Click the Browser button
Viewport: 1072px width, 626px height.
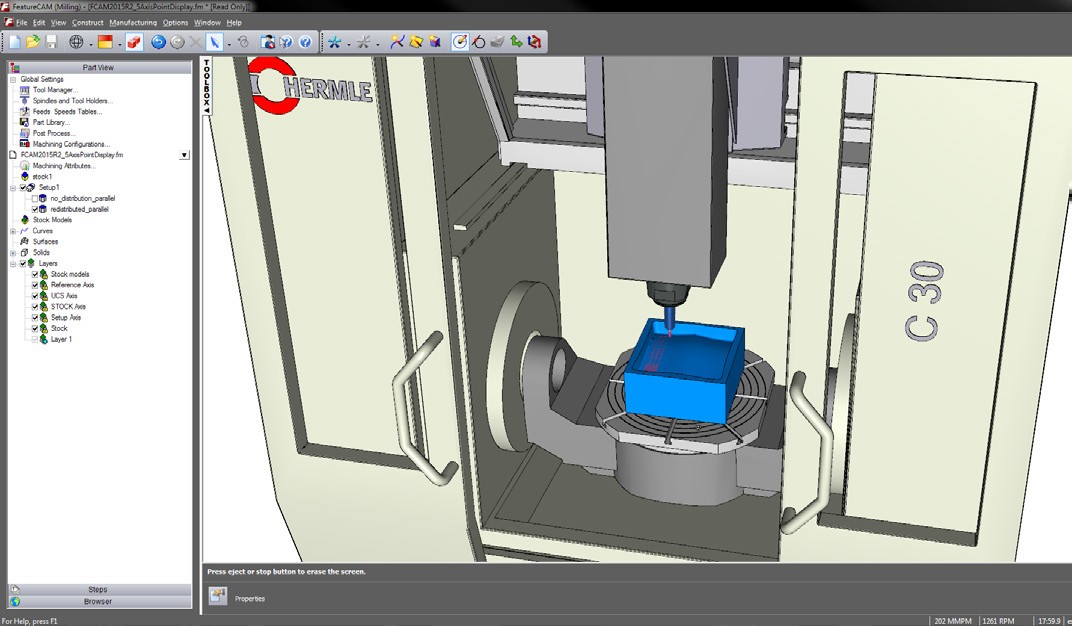(x=98, y=602)
